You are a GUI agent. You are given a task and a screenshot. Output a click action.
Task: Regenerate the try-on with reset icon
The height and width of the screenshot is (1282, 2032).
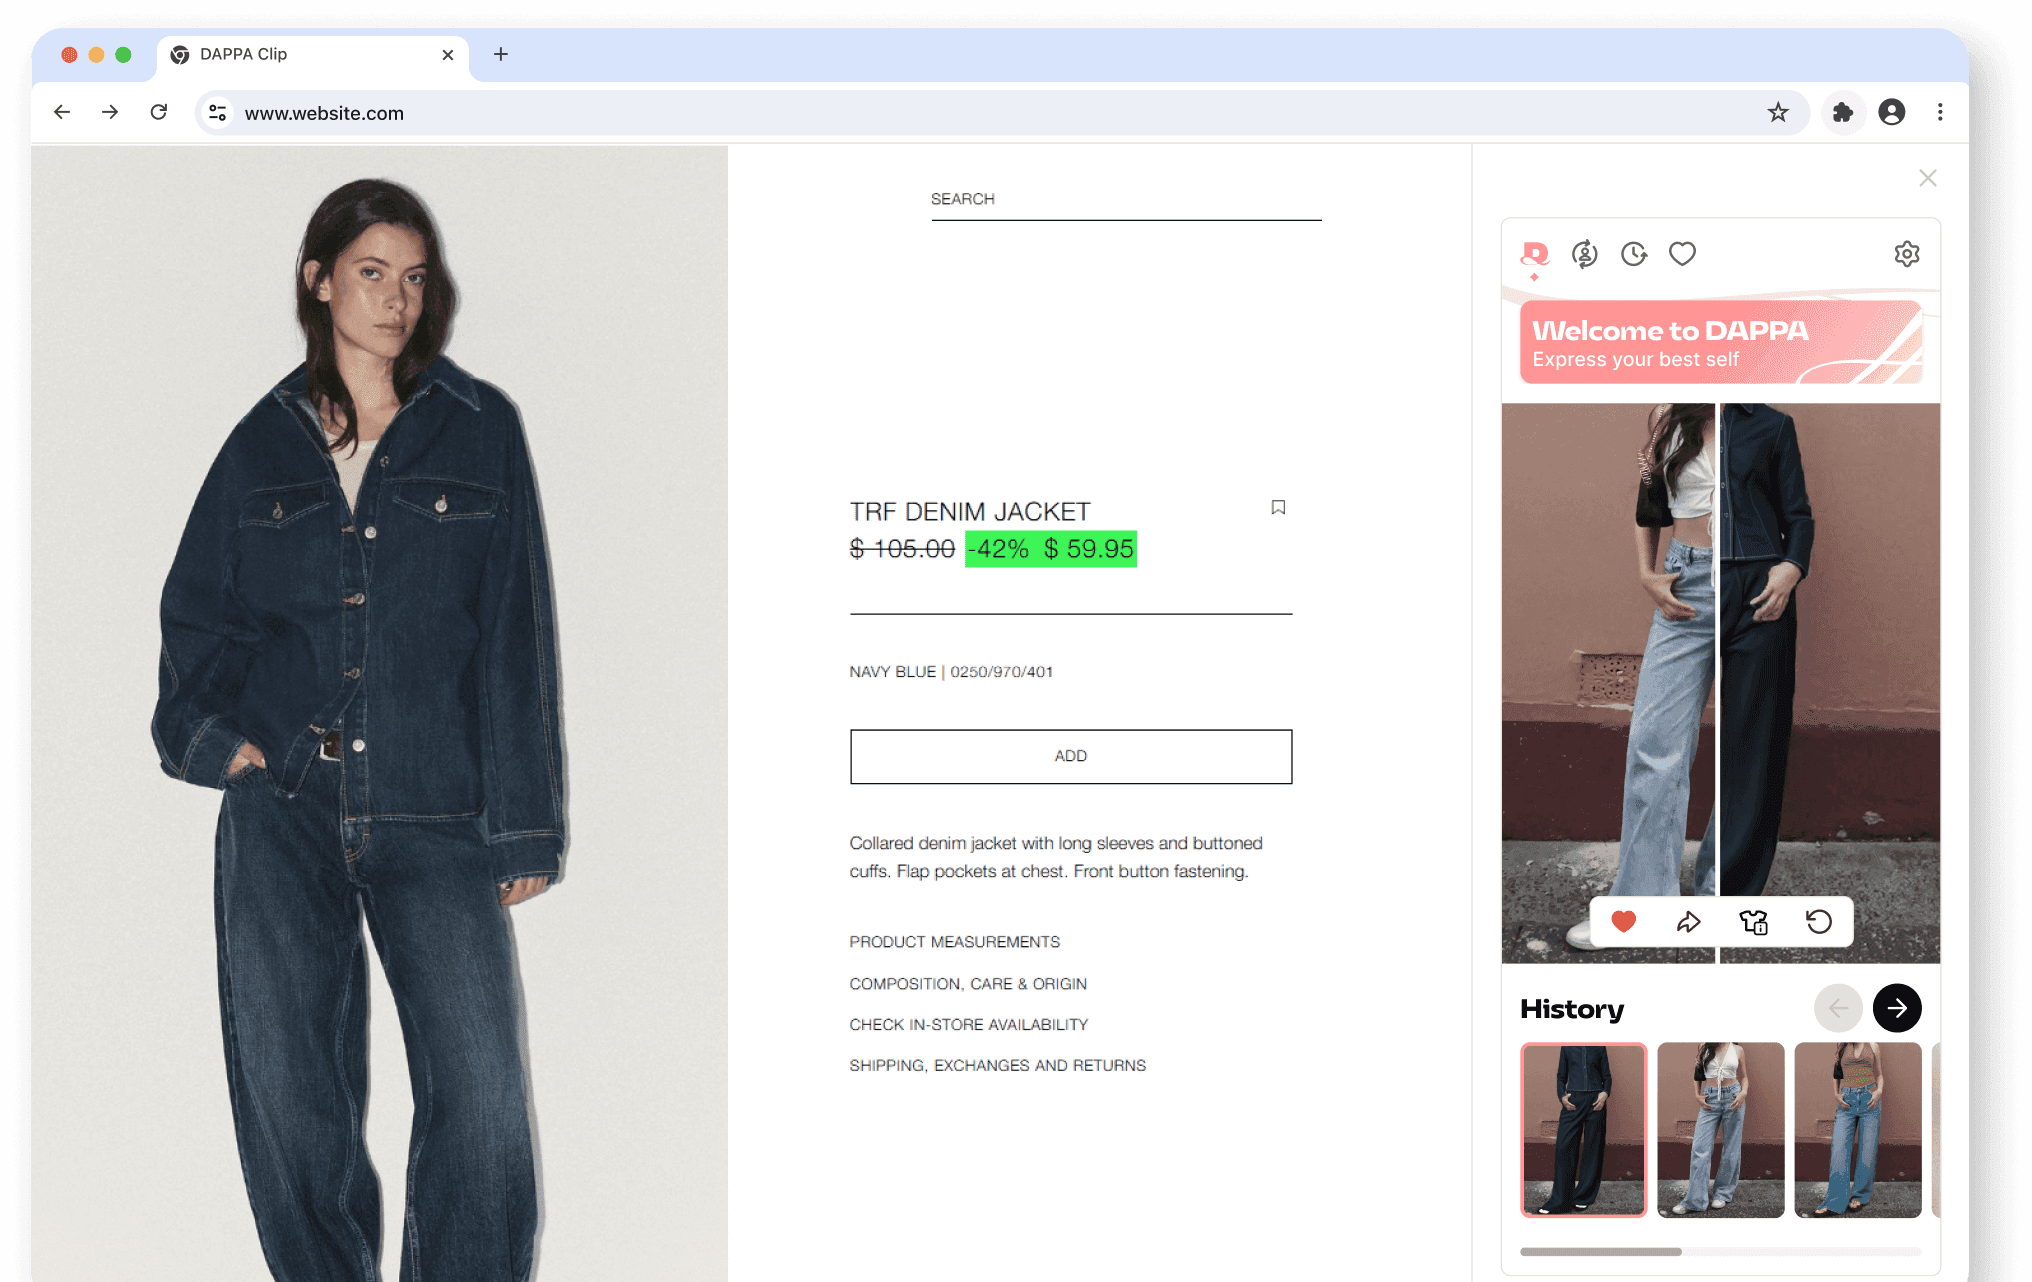click(x=1819, y=922)
